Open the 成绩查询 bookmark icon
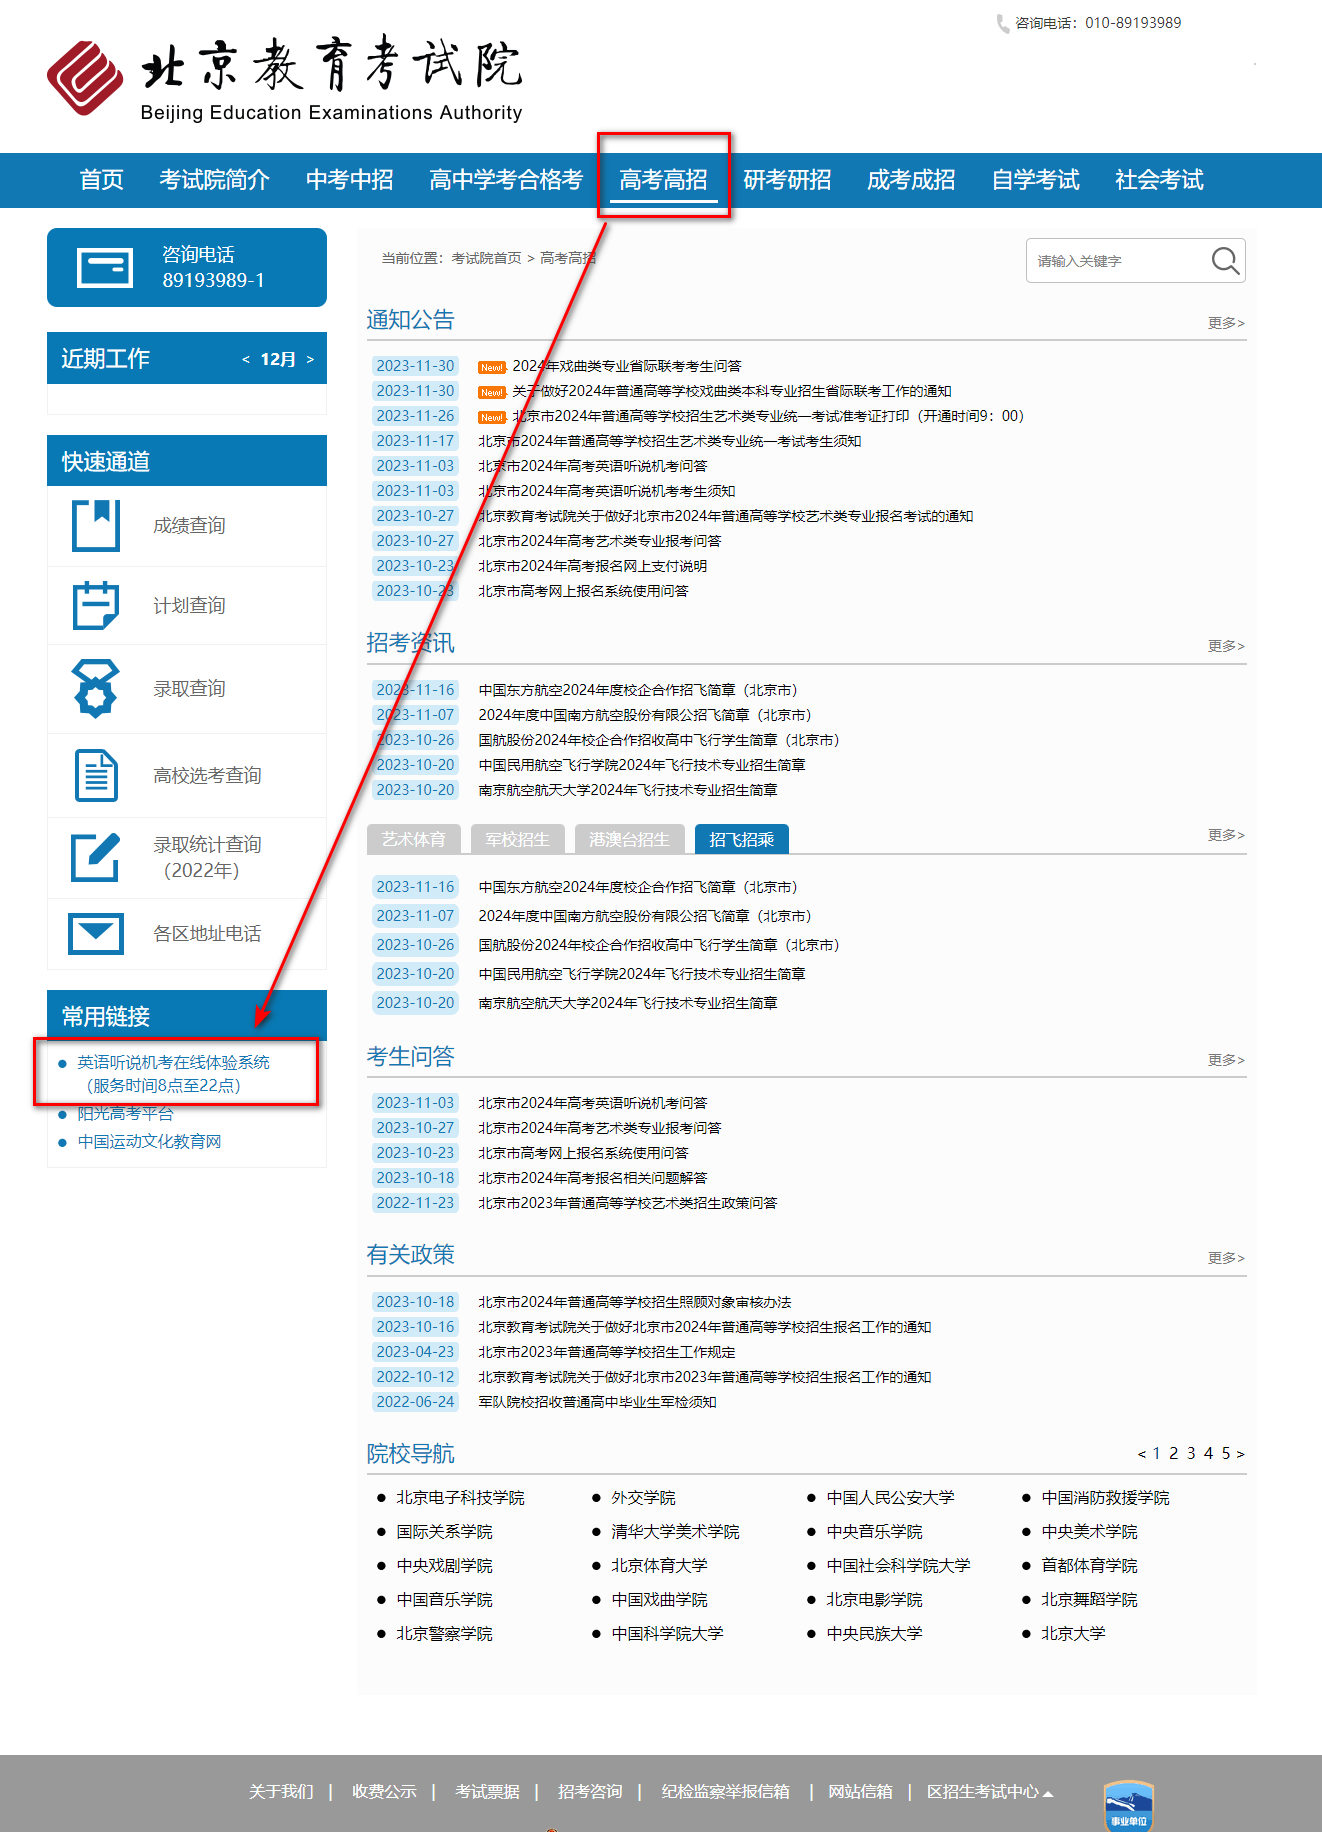The height and width of the screenshot is (1833, 1322). pyautogui.click(x=96, y=525)
